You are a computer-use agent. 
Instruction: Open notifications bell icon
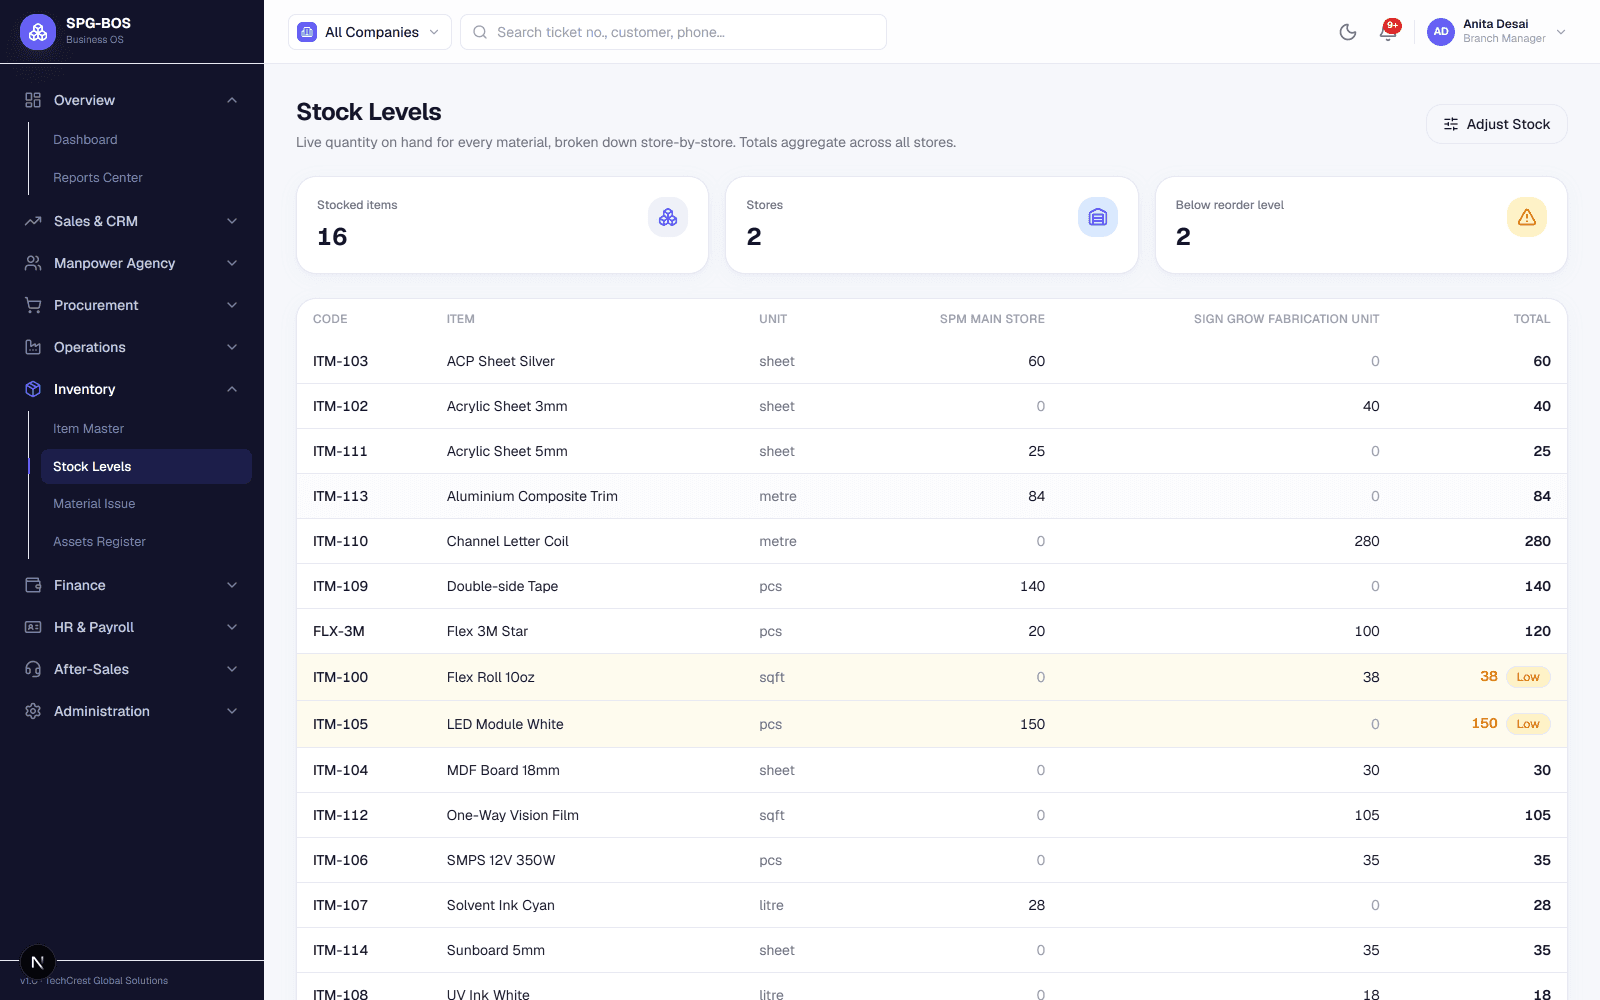pos(1388,32)
